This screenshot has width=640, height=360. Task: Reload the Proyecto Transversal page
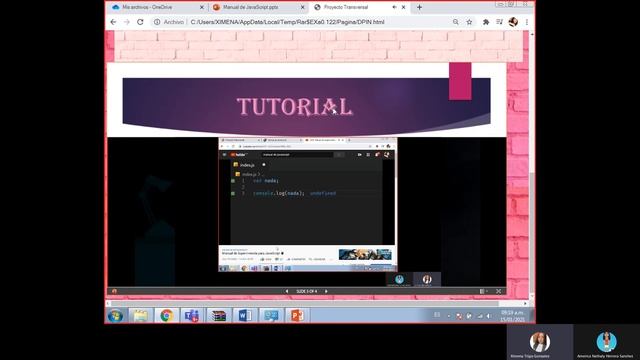140,22
